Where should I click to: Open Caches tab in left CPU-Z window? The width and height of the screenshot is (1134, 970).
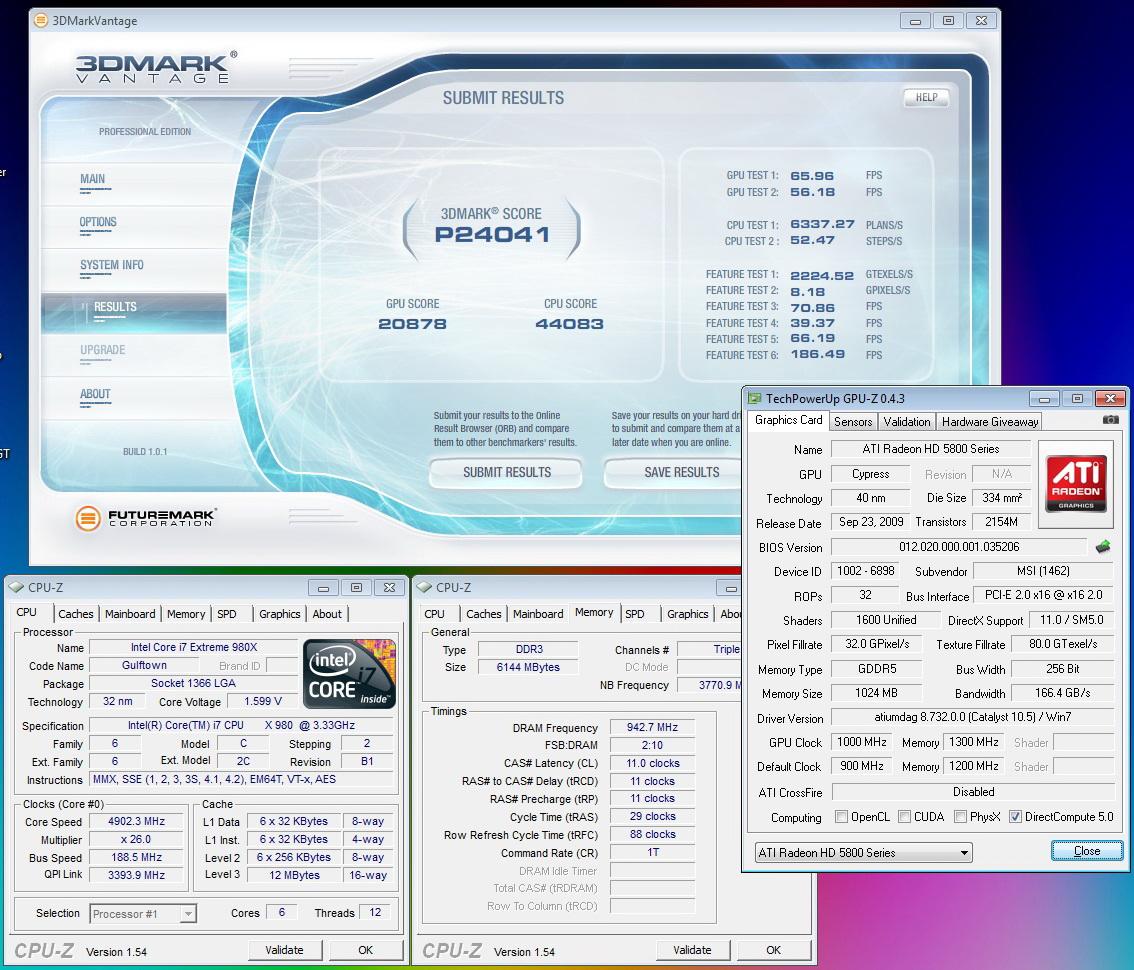pyautogui.click(x=75, y=614)
